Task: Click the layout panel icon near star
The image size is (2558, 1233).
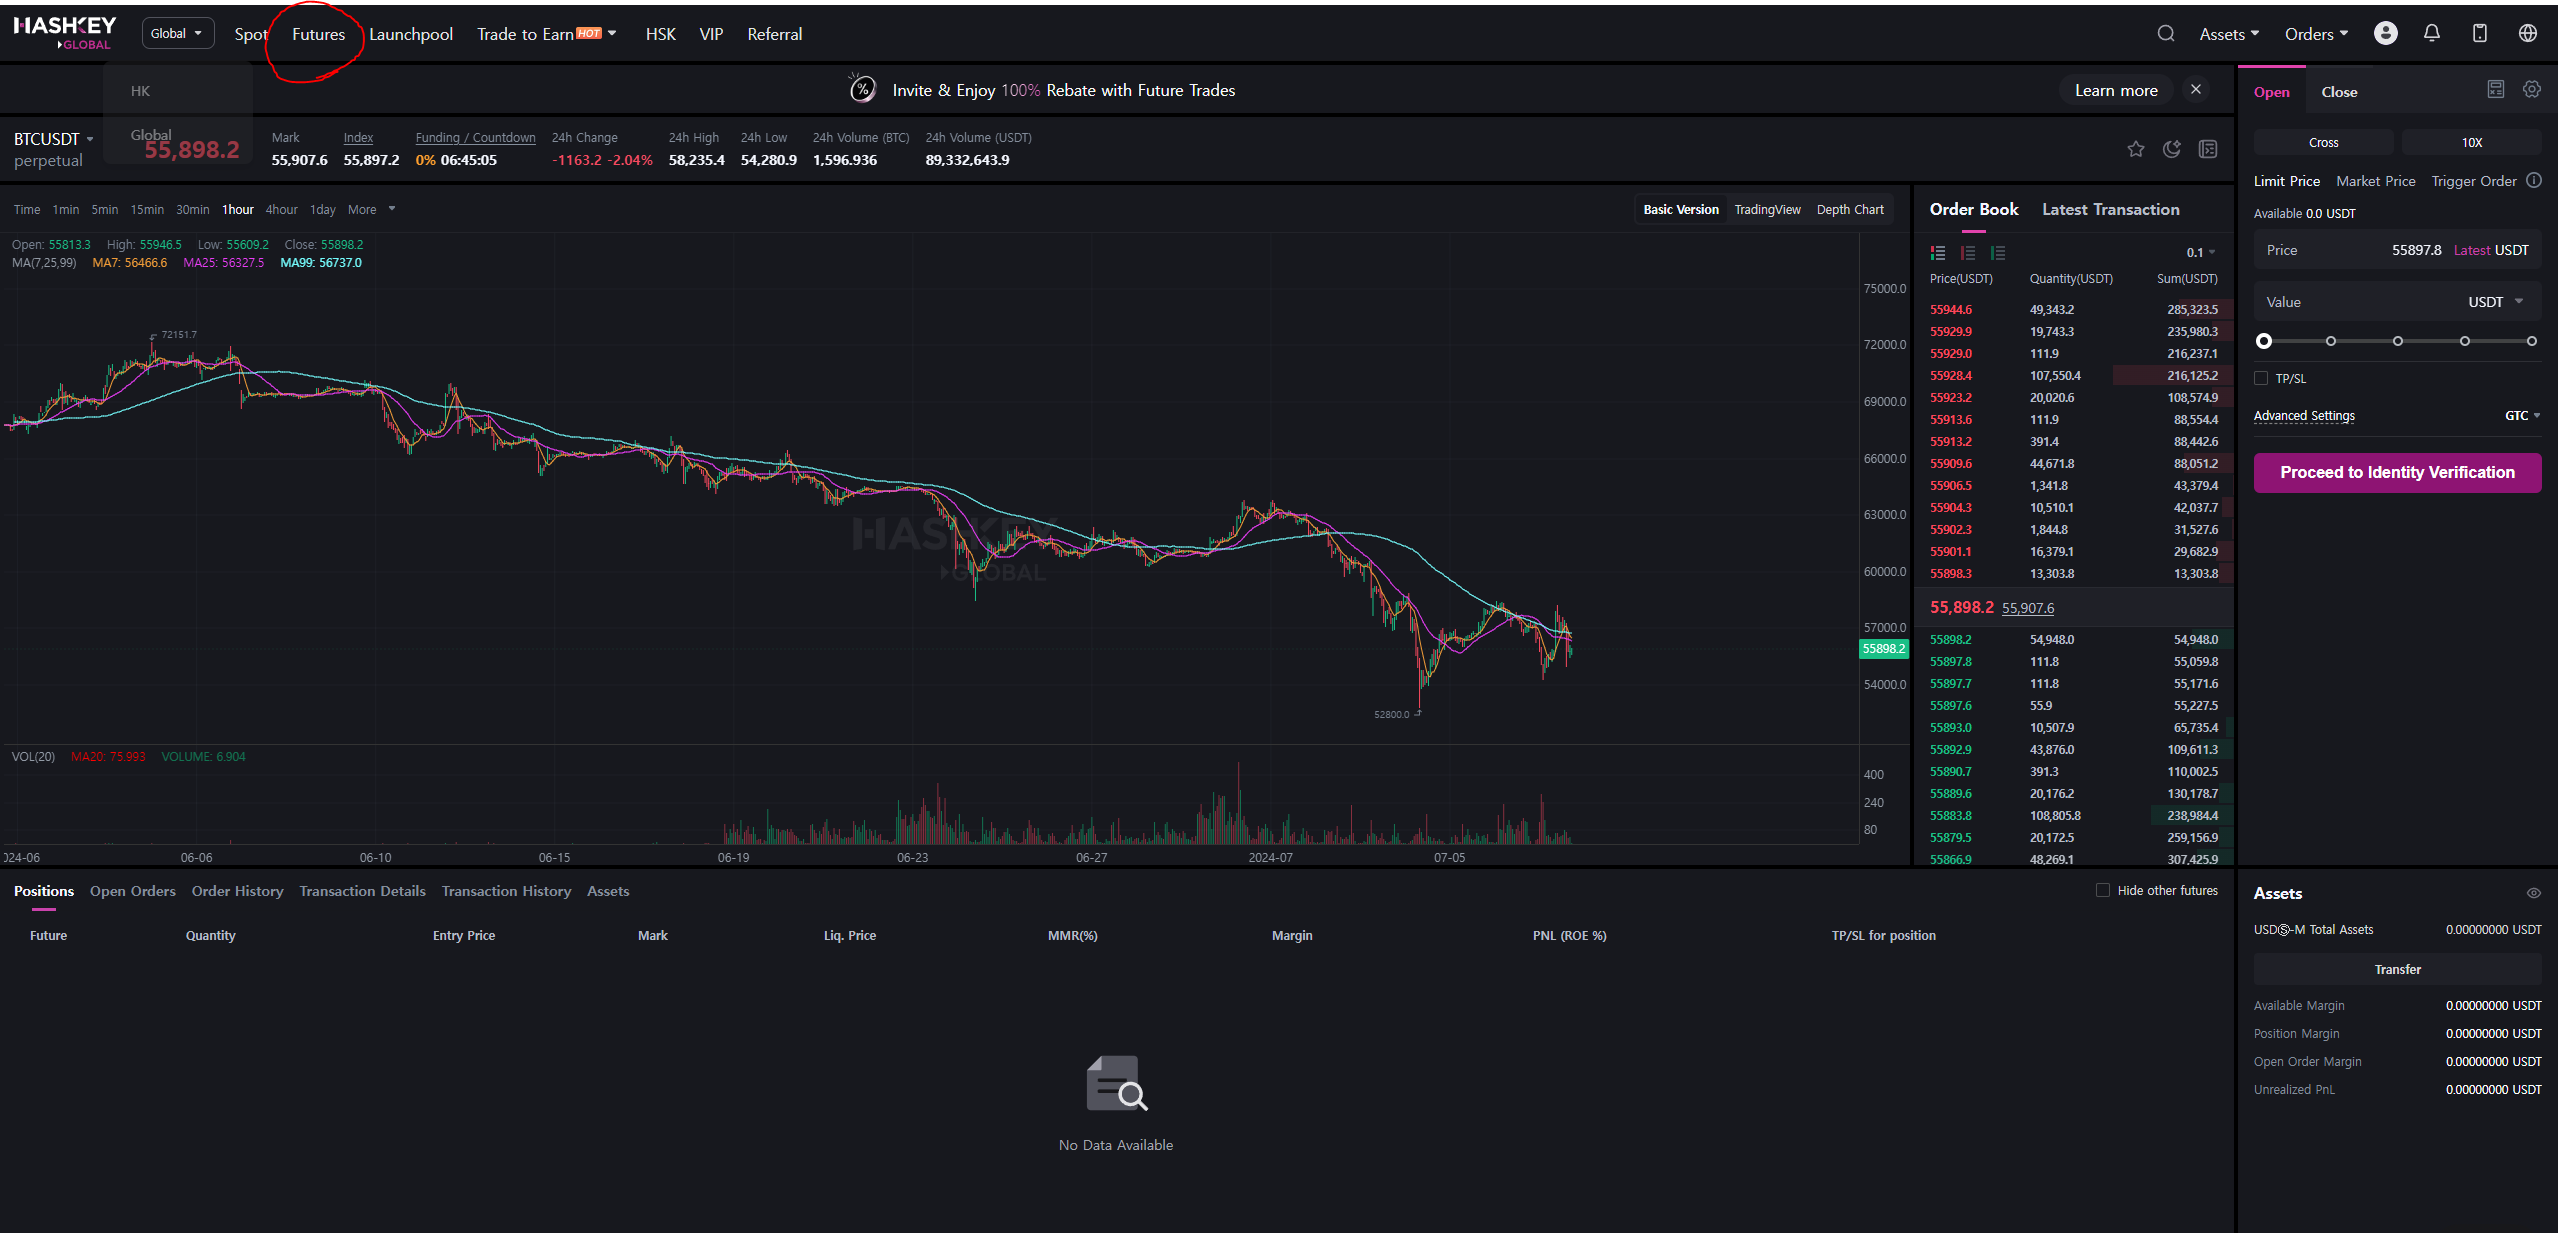Action: (x=2208, y=149)
